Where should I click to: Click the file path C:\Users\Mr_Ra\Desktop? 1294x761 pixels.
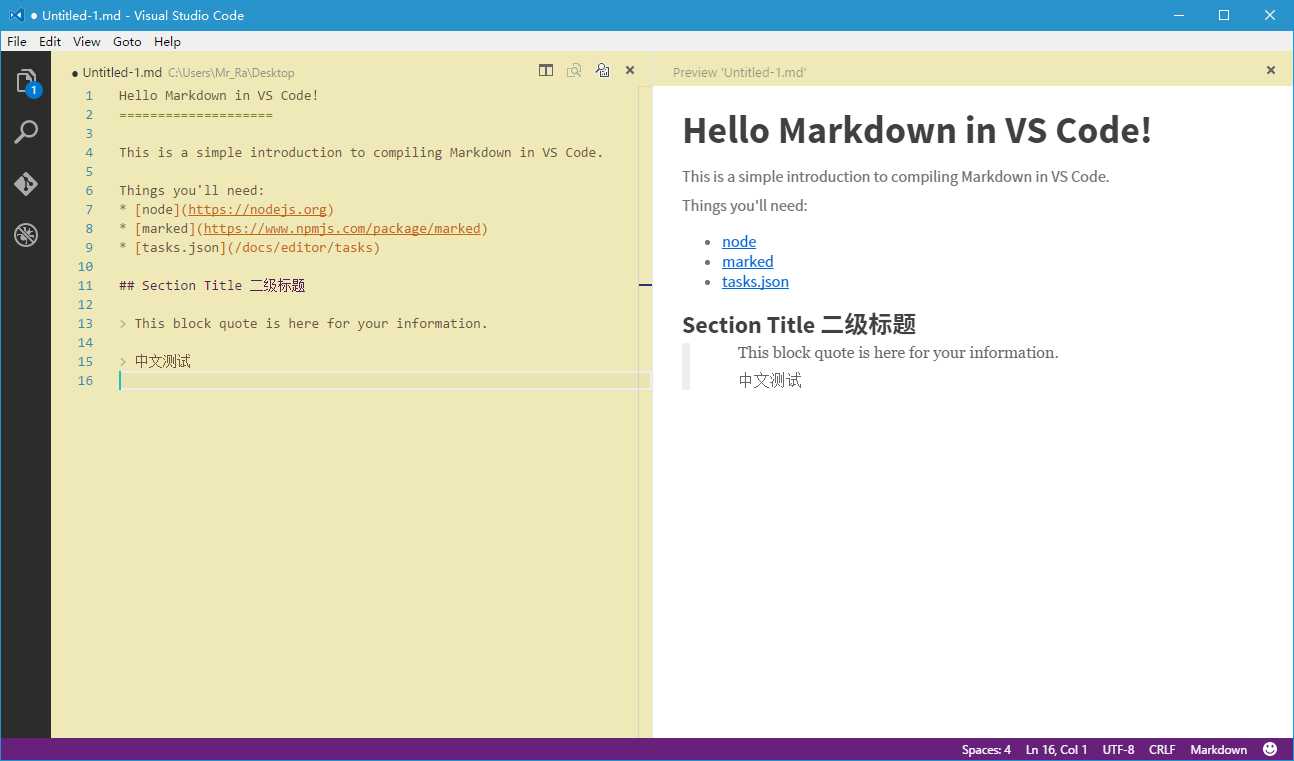pos(231,73)
